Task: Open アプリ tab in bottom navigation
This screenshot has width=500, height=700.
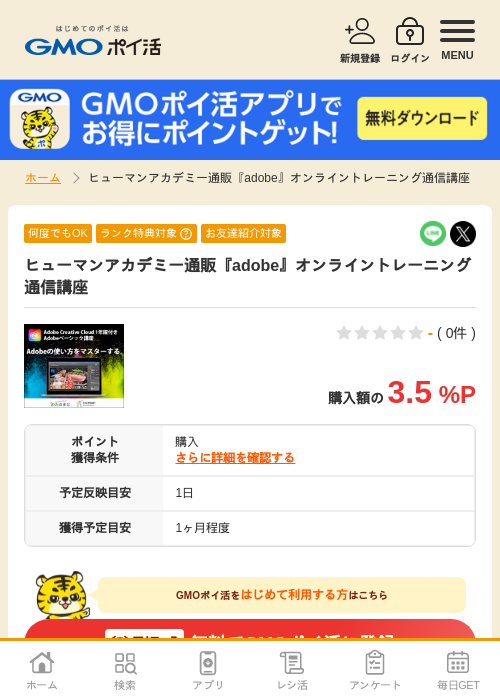Action: pyautogui.click(x=208, y=671)
